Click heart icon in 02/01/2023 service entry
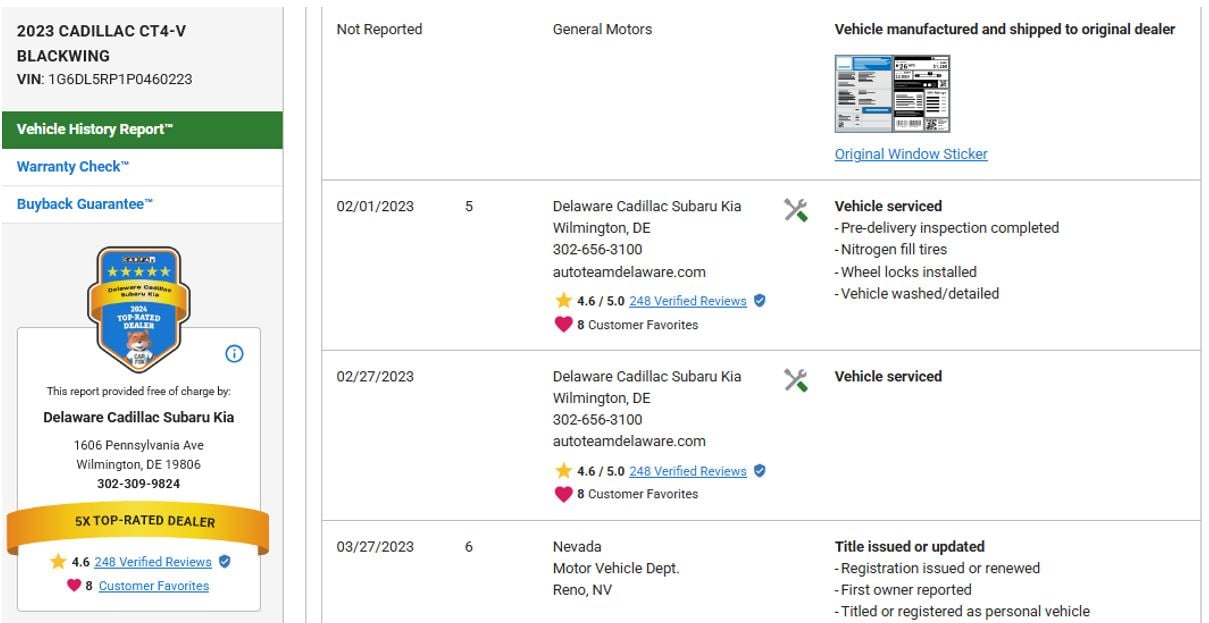Viewport: 1209px width, 623px height. tap(563, 325)
